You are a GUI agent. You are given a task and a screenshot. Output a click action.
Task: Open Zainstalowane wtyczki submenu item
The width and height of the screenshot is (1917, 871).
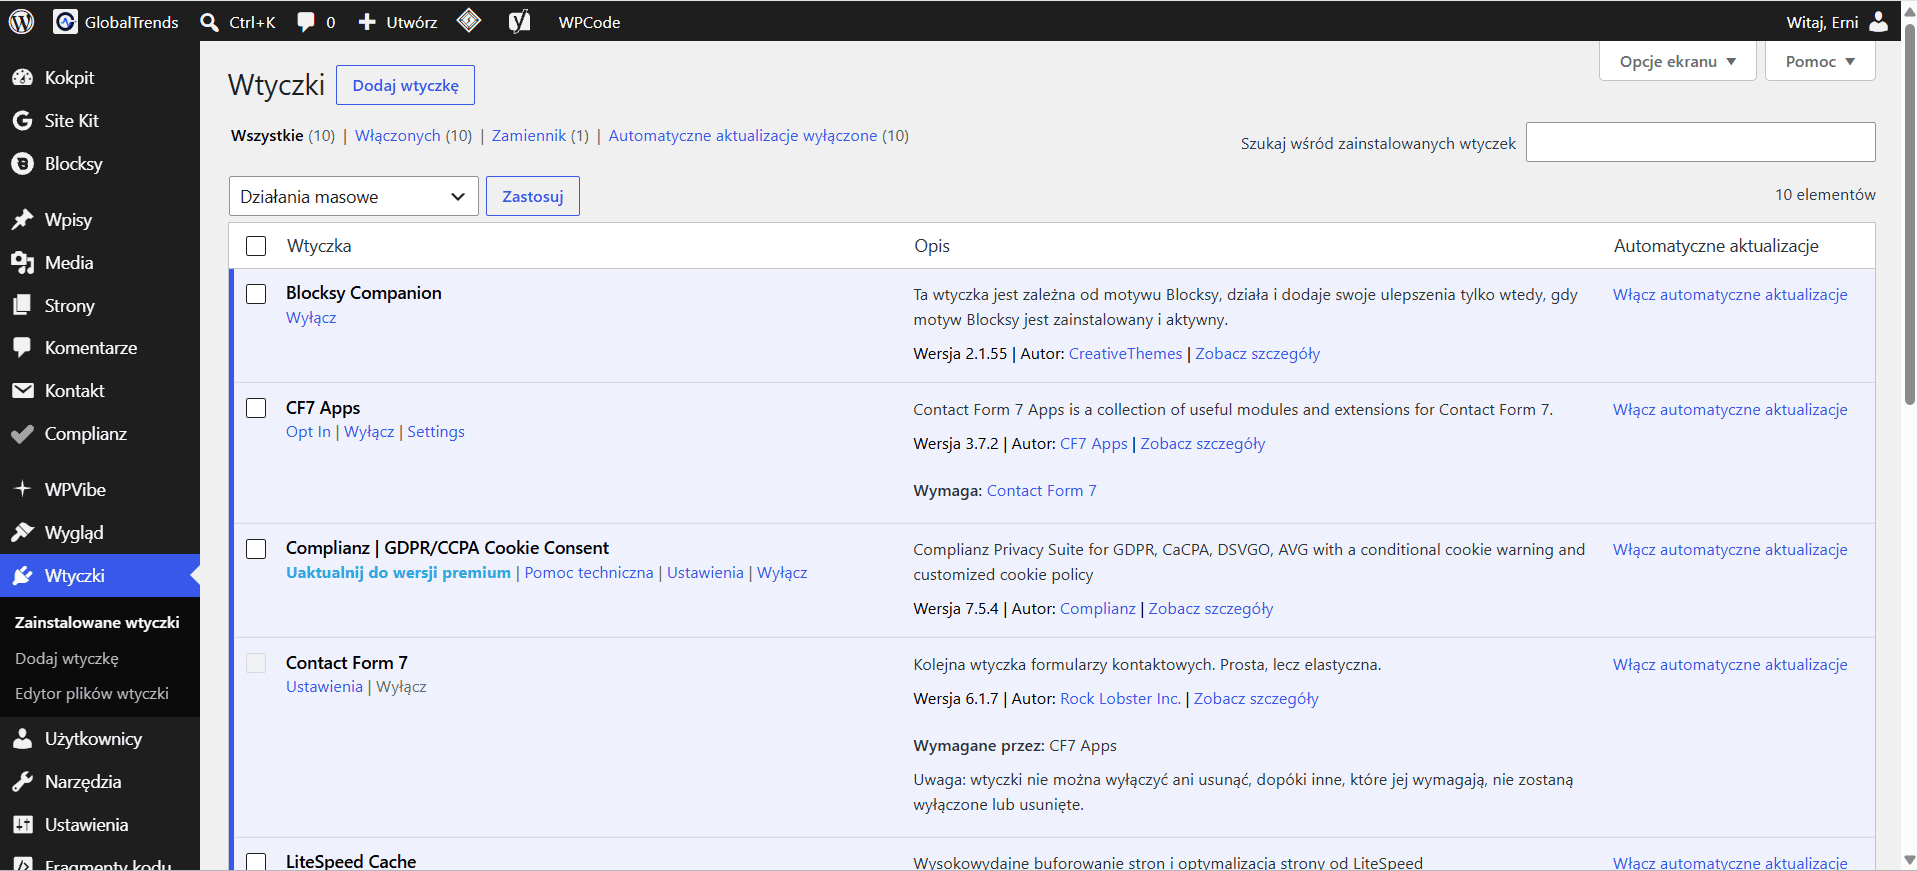click(97, 622)
